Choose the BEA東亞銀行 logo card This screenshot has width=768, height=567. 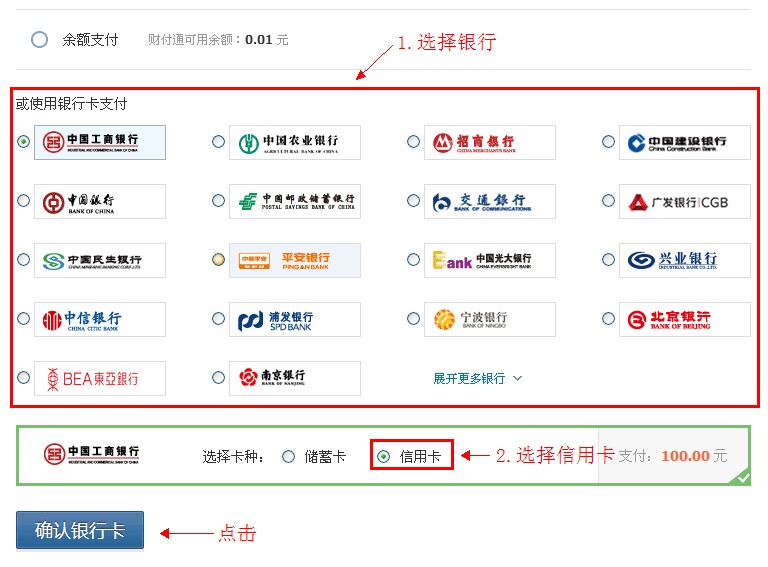[x=100, y=378]
